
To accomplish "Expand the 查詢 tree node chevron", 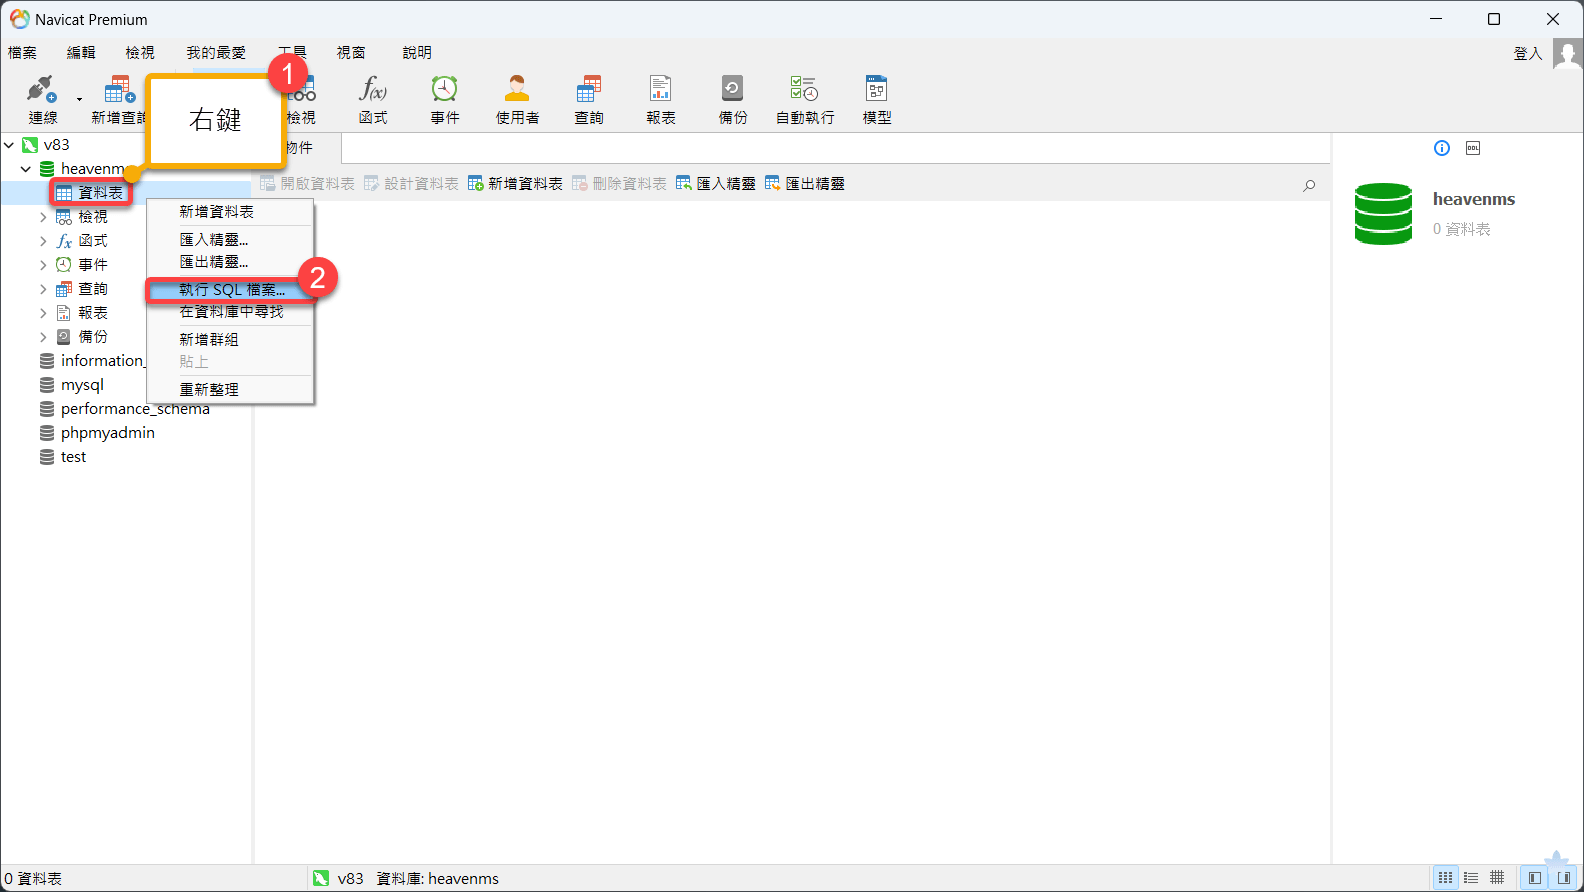I will coord(43,289).
